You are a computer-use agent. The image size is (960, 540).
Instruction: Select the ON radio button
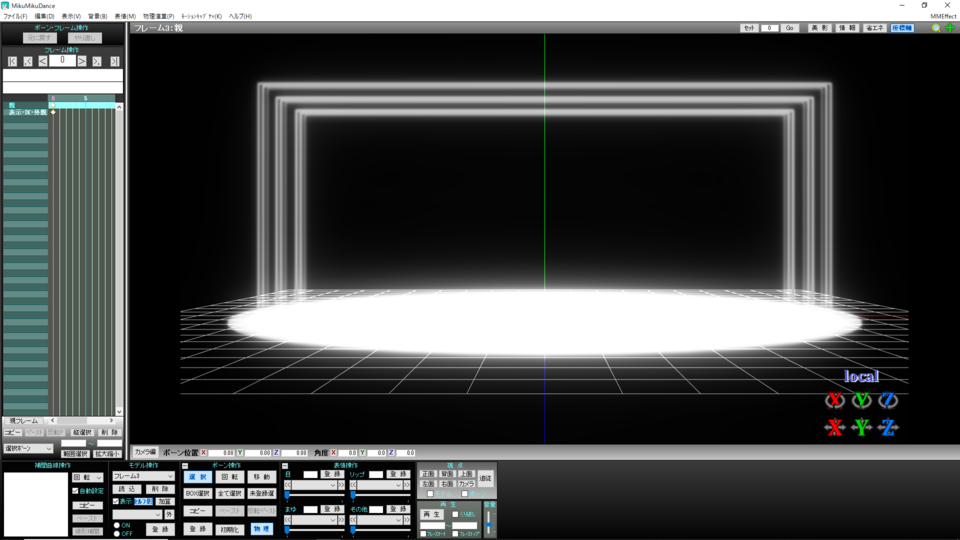click(x=116, y=525)
